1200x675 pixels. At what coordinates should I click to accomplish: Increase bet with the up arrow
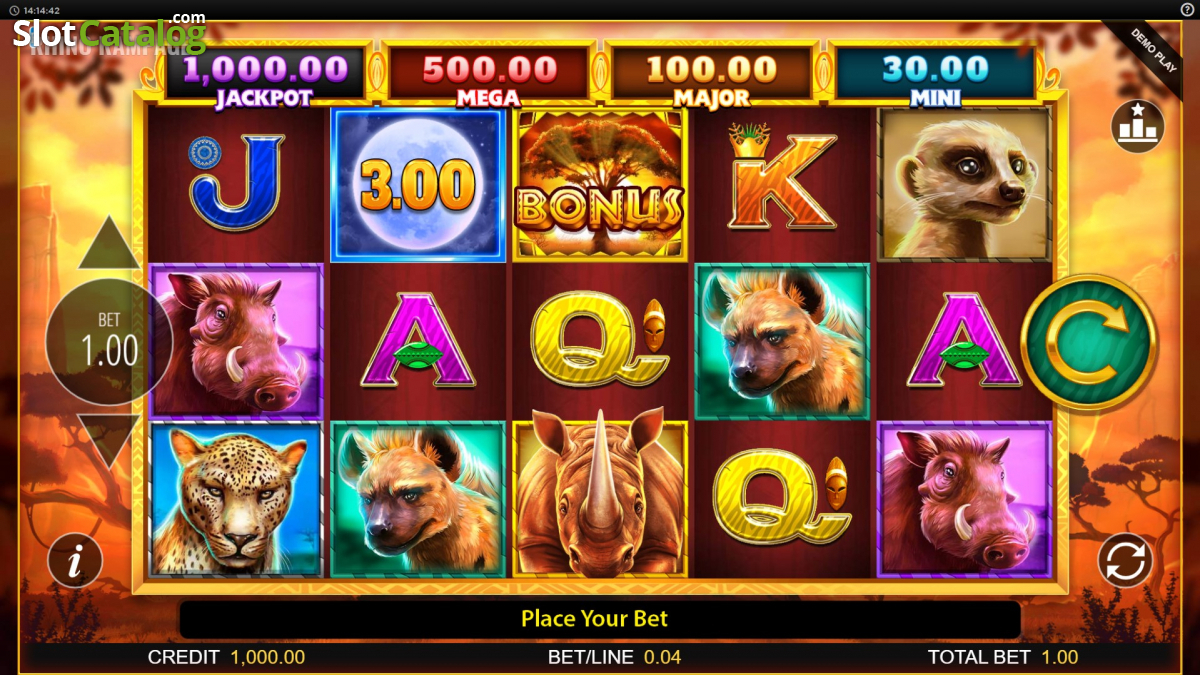[108, 242]
